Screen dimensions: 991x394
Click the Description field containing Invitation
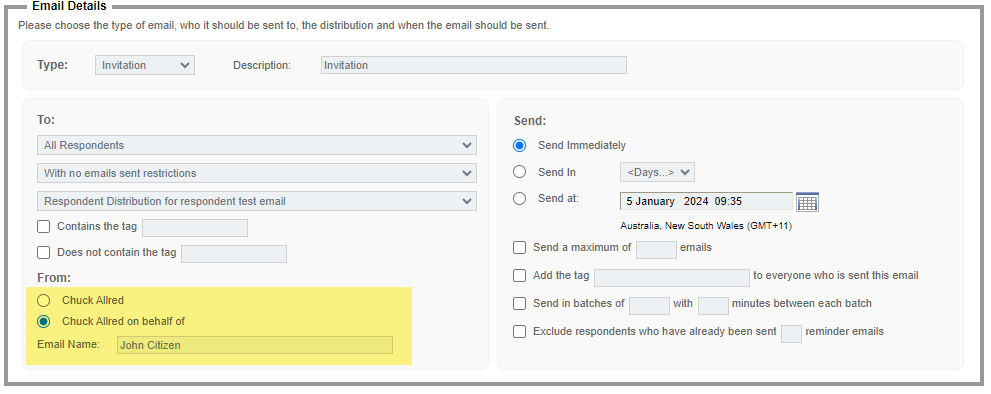pos(474,65)
